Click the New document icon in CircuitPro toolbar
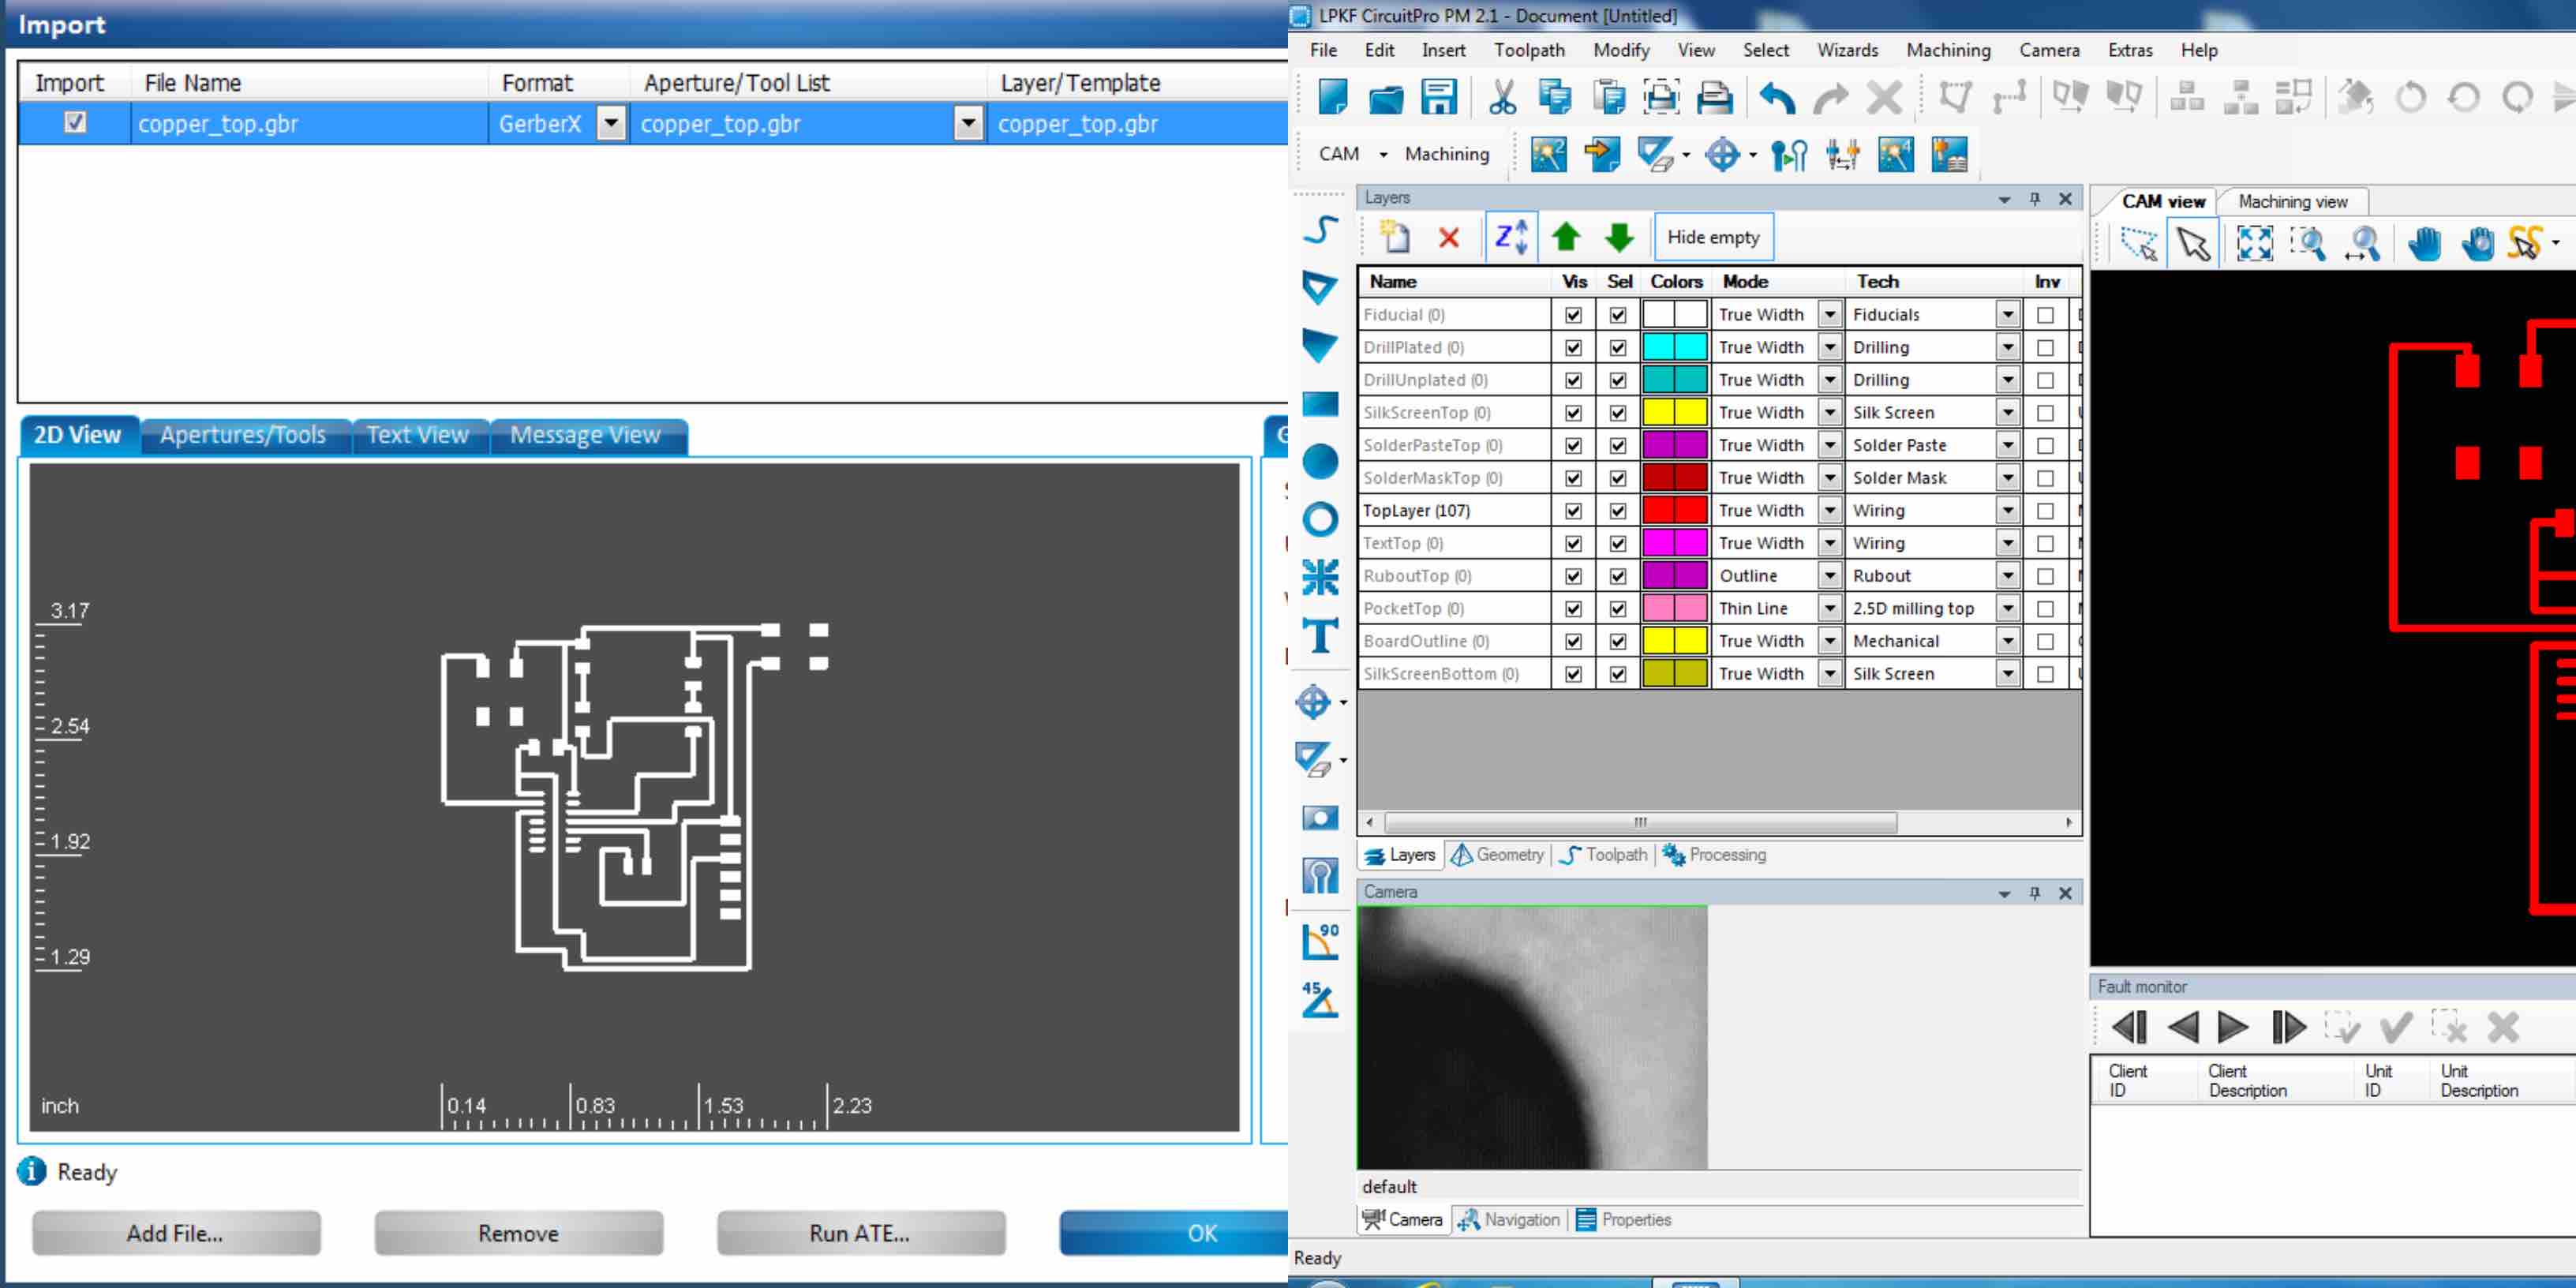Image resolution: width=2576 pixels, height=1288 pixels. (1333, 97)
